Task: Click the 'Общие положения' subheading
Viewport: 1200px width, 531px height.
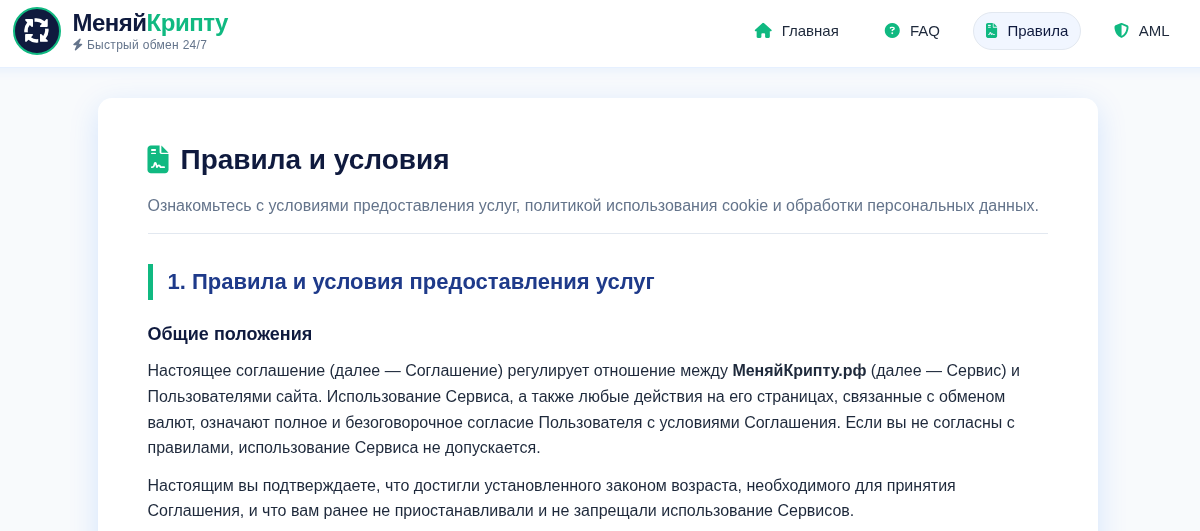Action: coord(230,334)
